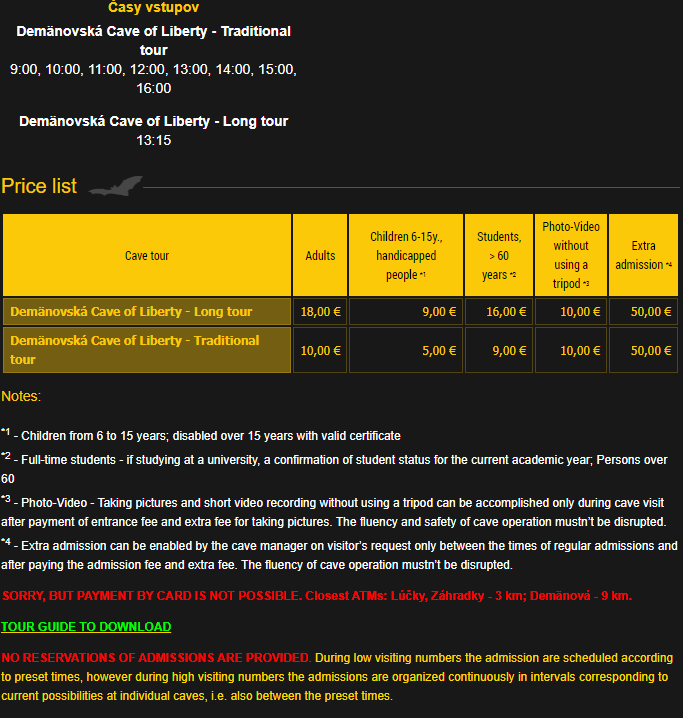The image size is (683, 718).
Task: Click note *1 about children 6 to 15
Action: coord(201,435)
